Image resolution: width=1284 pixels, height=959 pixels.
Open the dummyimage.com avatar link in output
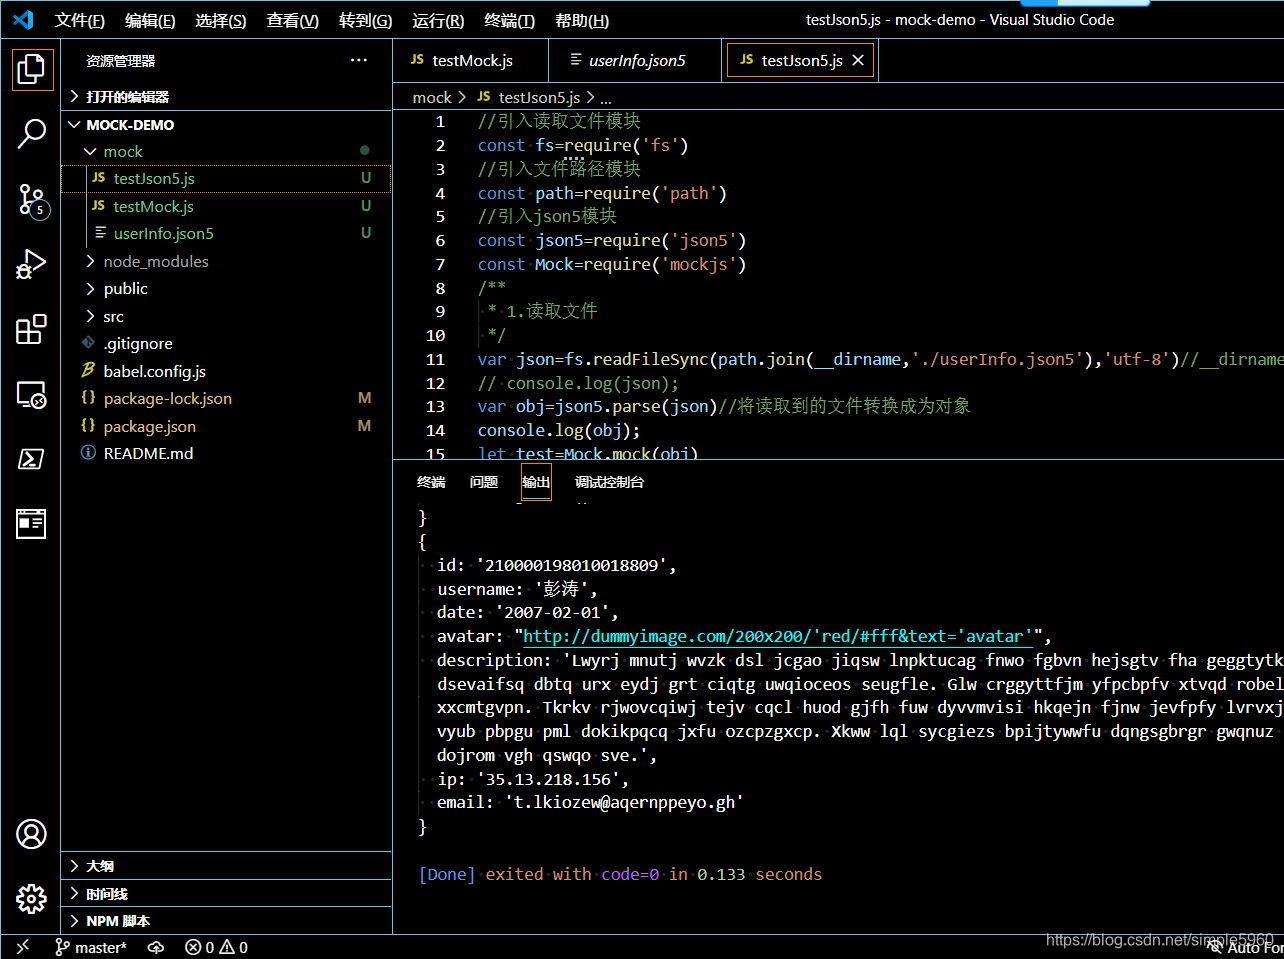777,636
